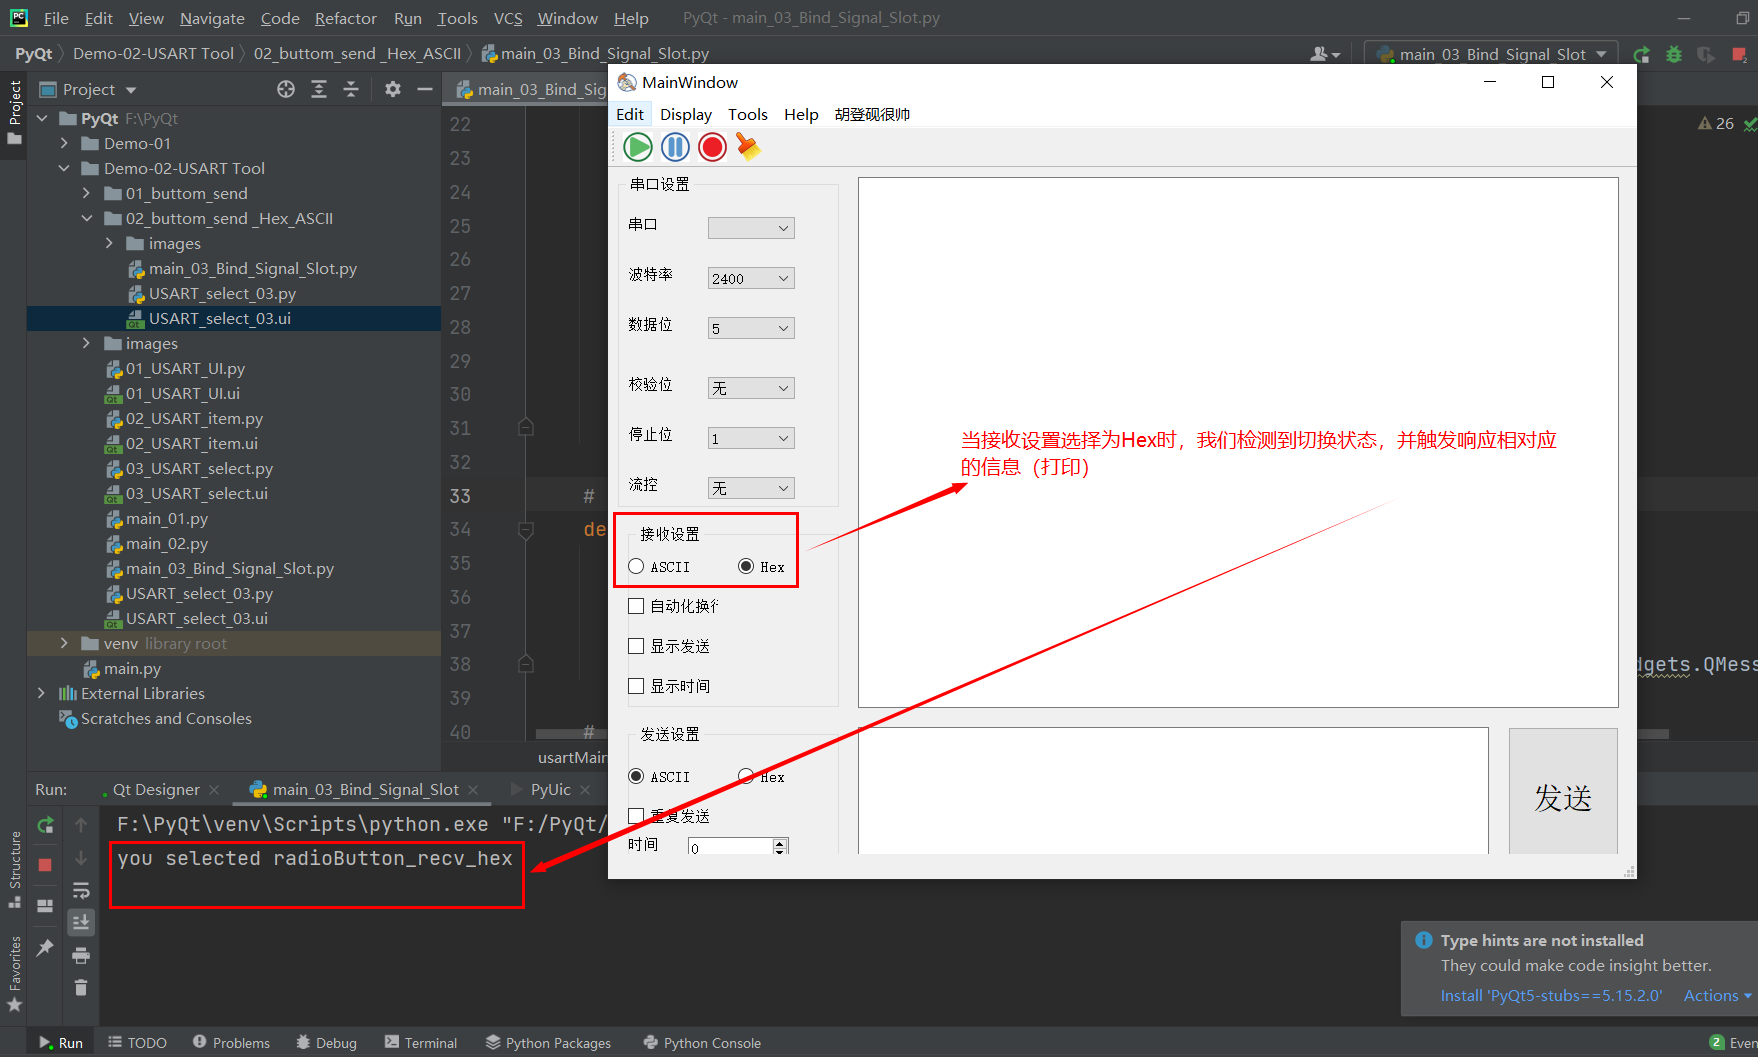Expand the Demo-01 folder
1758x1057 pixels.
(64, 143)
